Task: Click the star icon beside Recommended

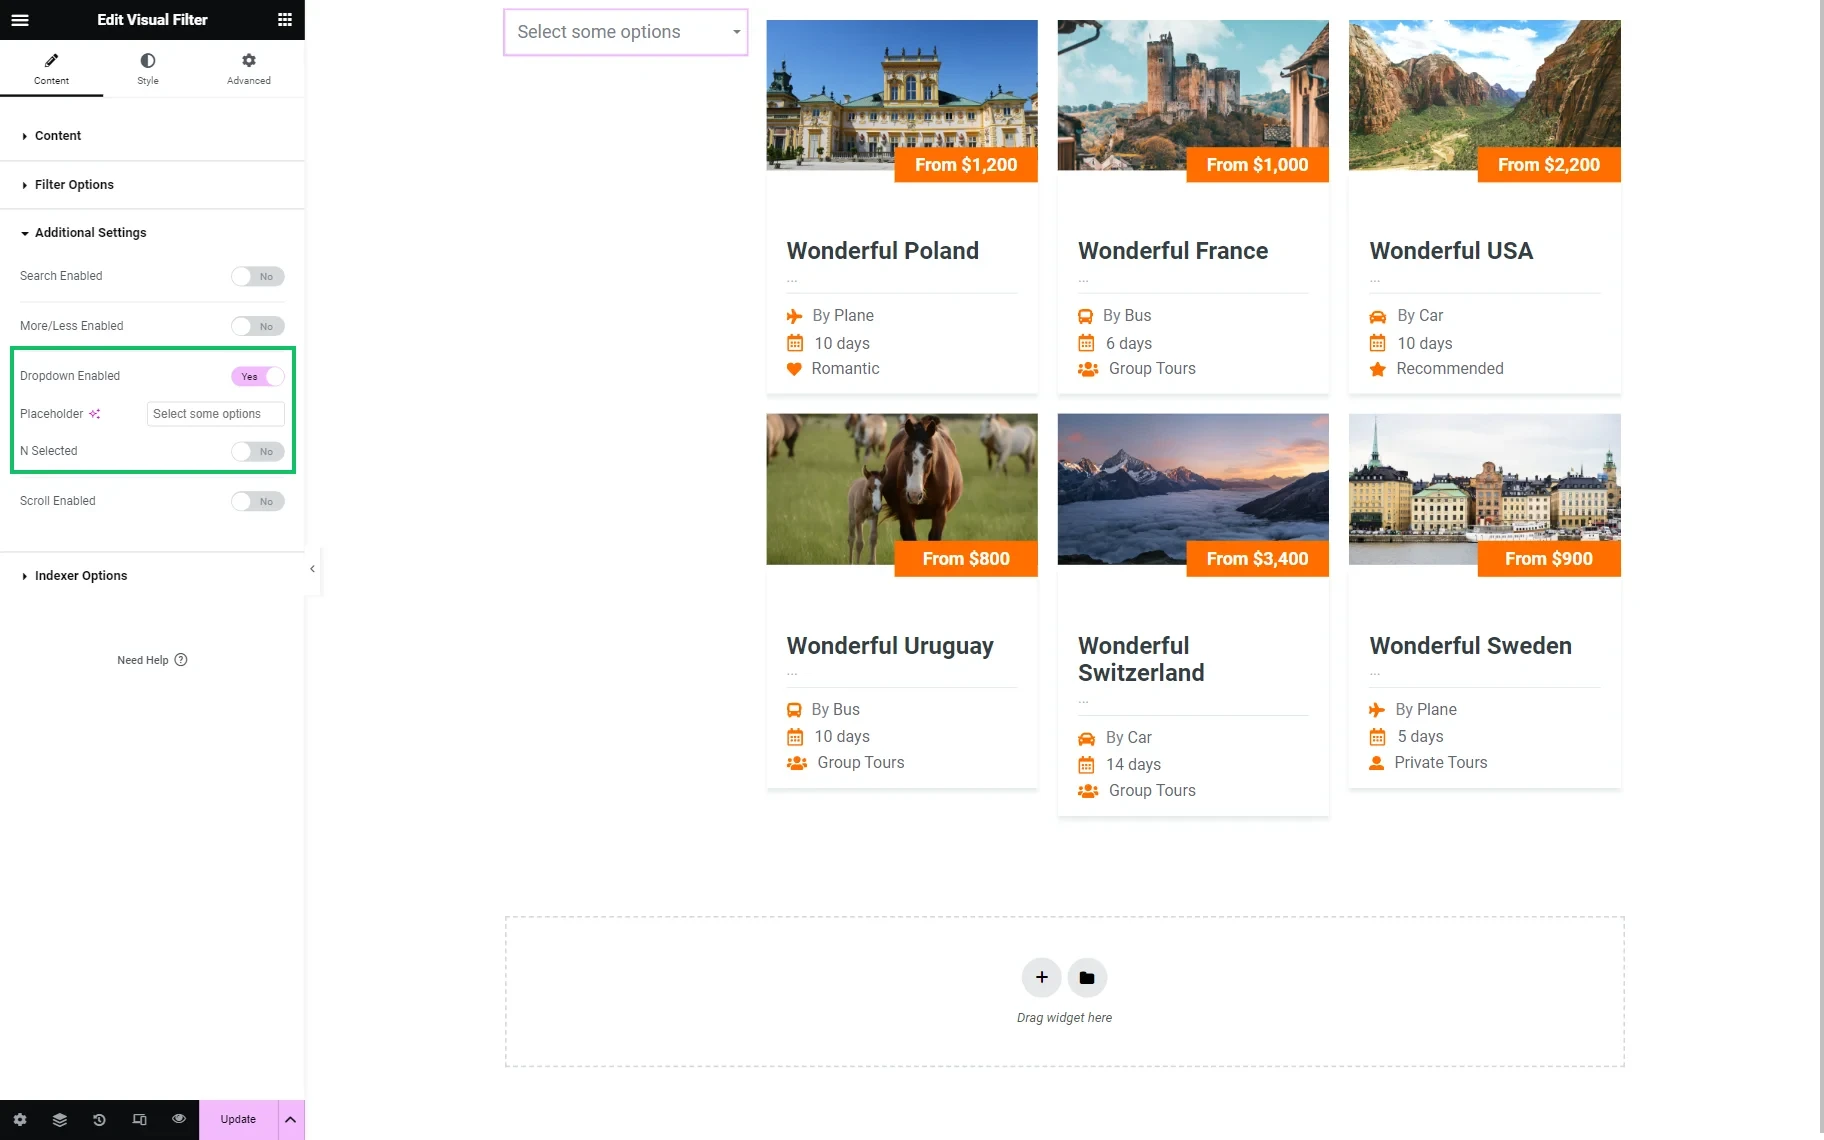Action: (1377, 369)
